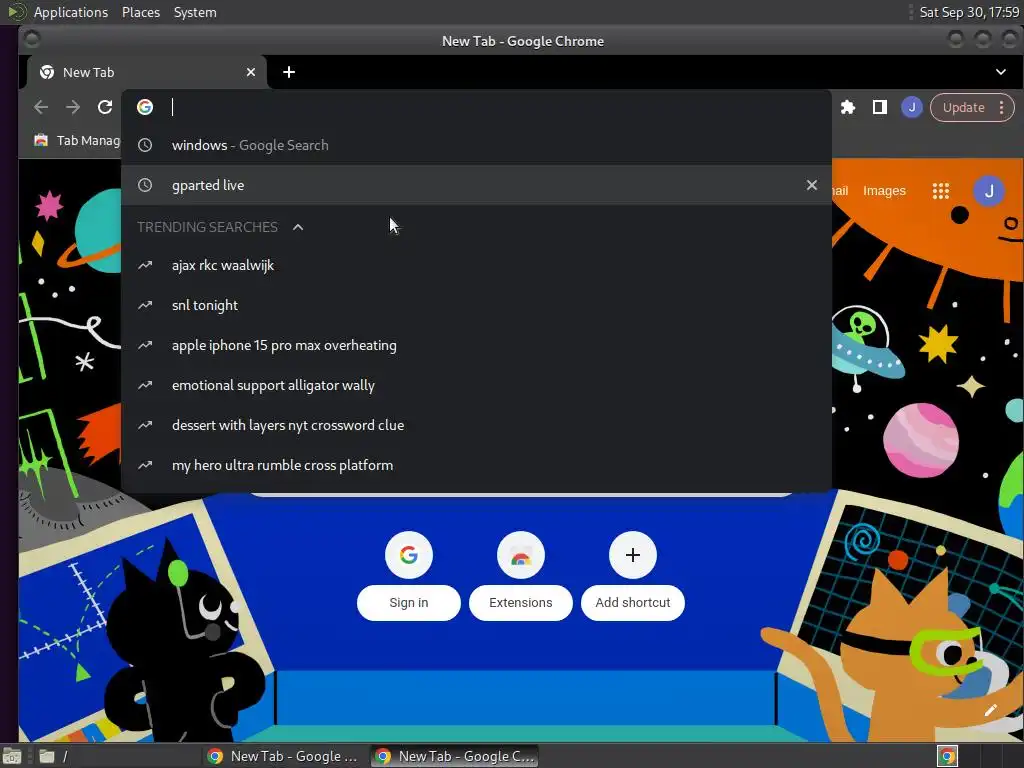Screen dimensions: 1024x768
Task: Open the Applications menu
Action: tap(71, 12)
